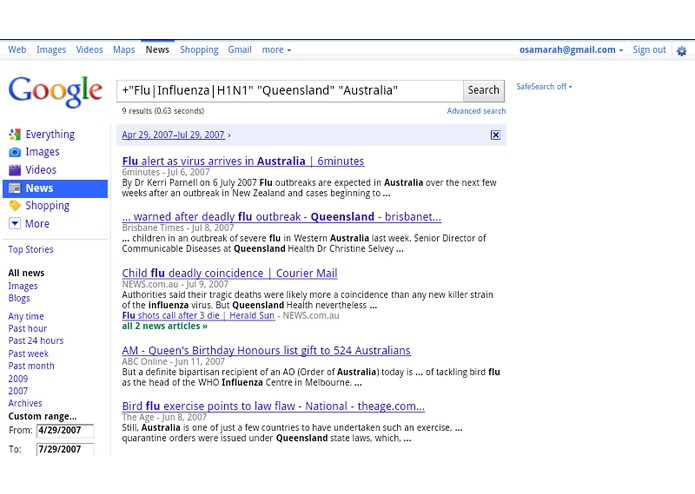
Task: Filter news by Blogs
Action: coord(19,298)
